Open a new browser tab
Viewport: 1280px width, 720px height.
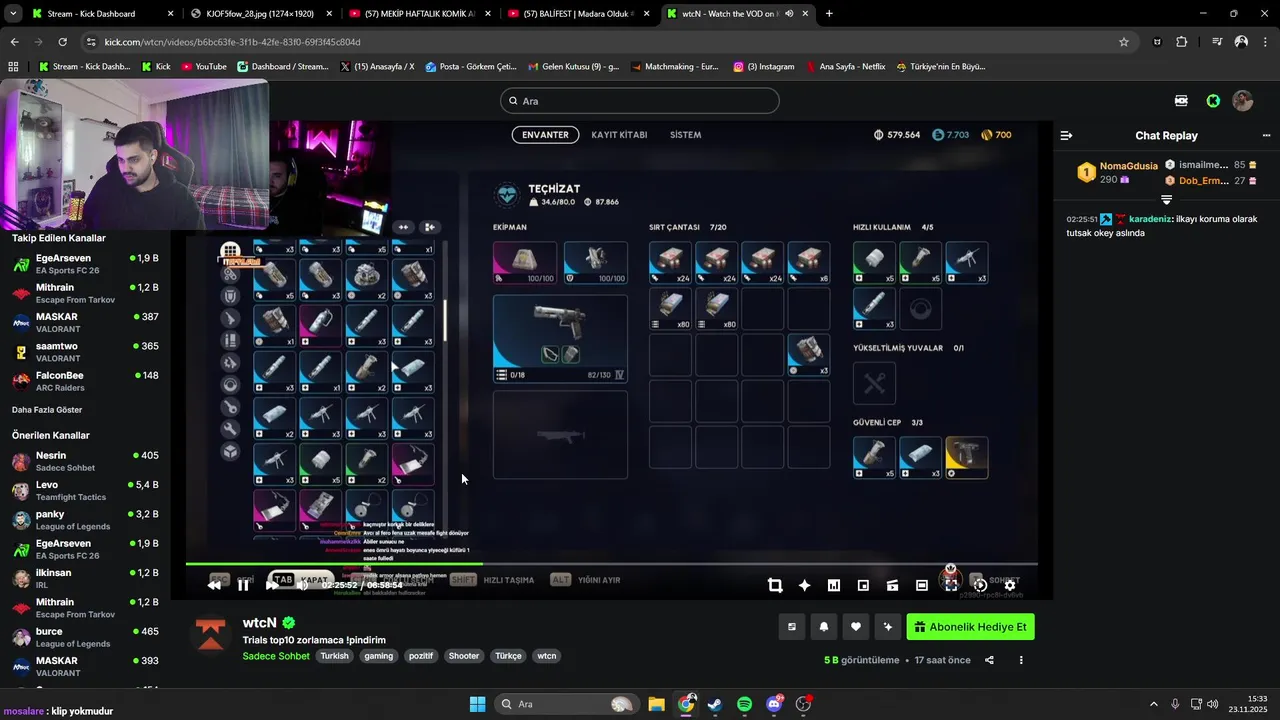point(829,14)
